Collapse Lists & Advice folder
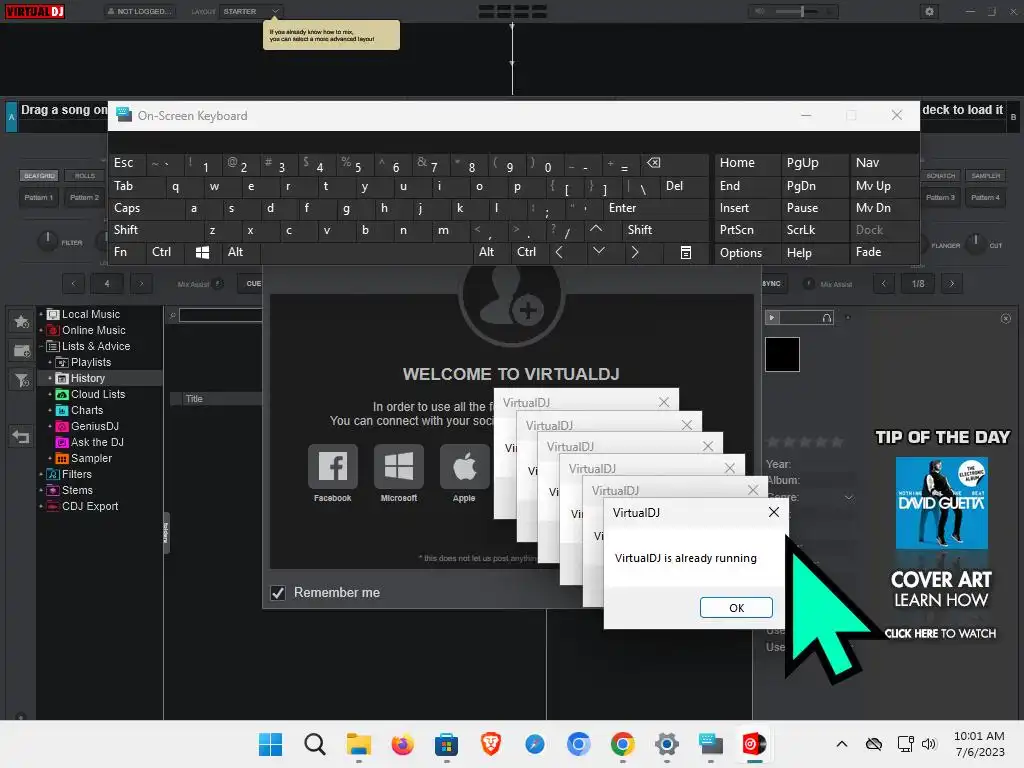 [40, 346]
